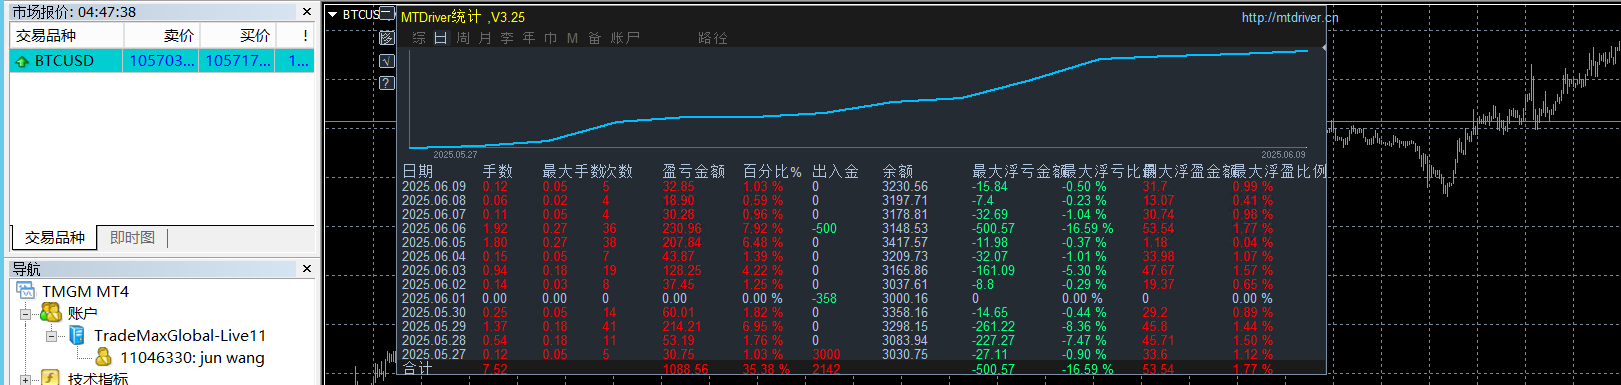Click the 2025.05.27 date row
1621x385 pixels.
(x=434, y=354)
